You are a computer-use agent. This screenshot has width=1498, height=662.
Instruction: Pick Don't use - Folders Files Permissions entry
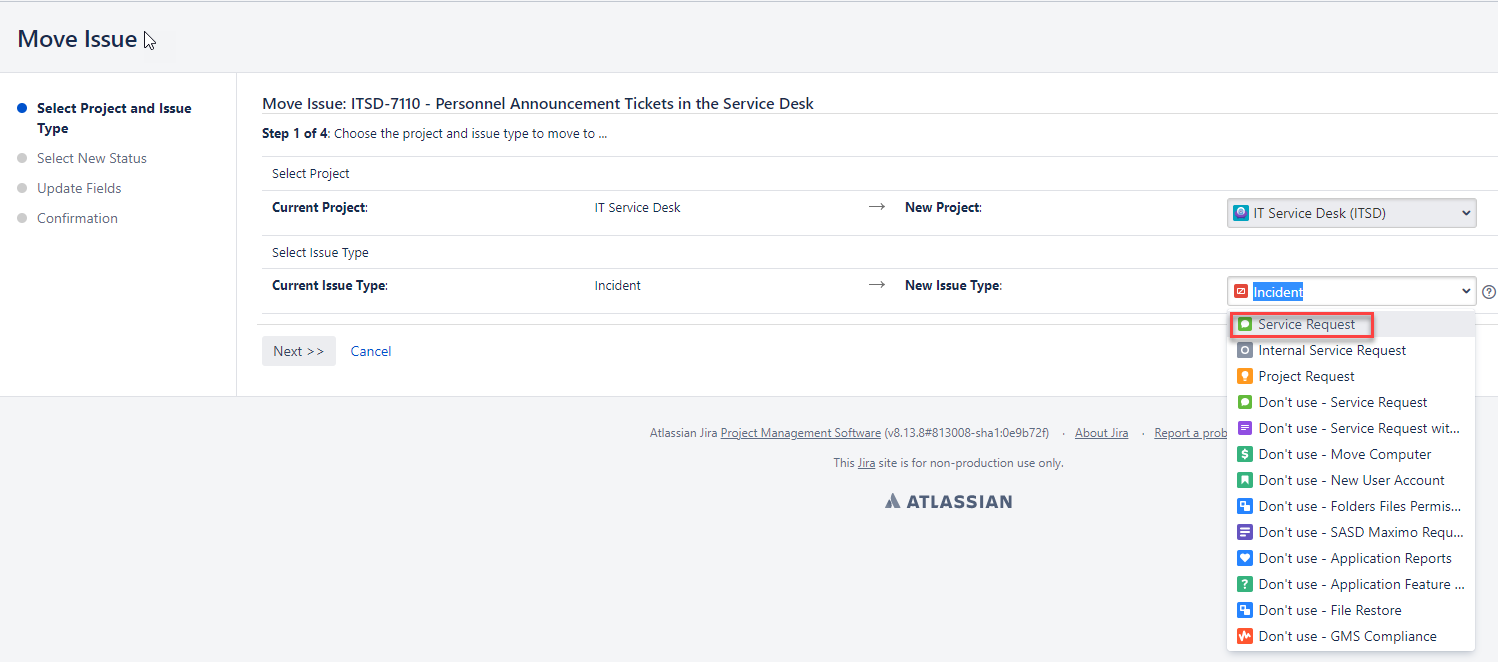[1351, 506]
